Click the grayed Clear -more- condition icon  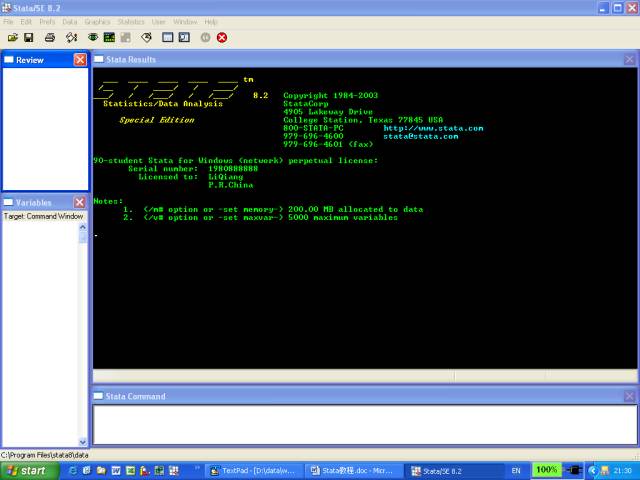[x=205, y=38]
